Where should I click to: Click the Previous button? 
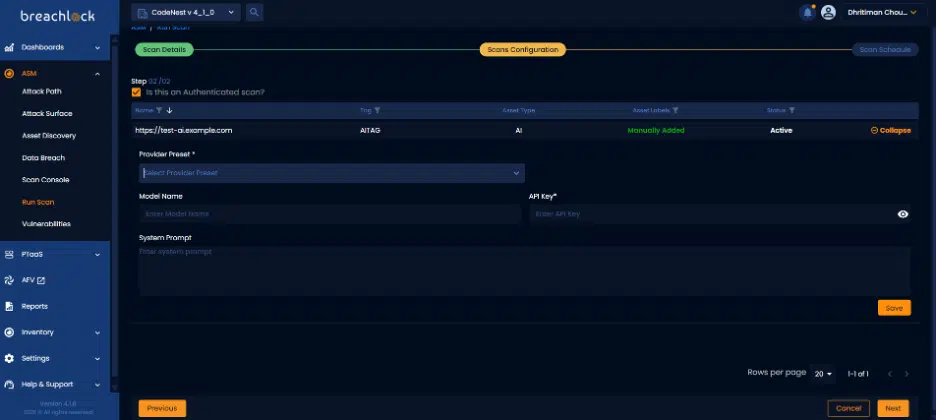pyautogui.click(x=162, y=409)
